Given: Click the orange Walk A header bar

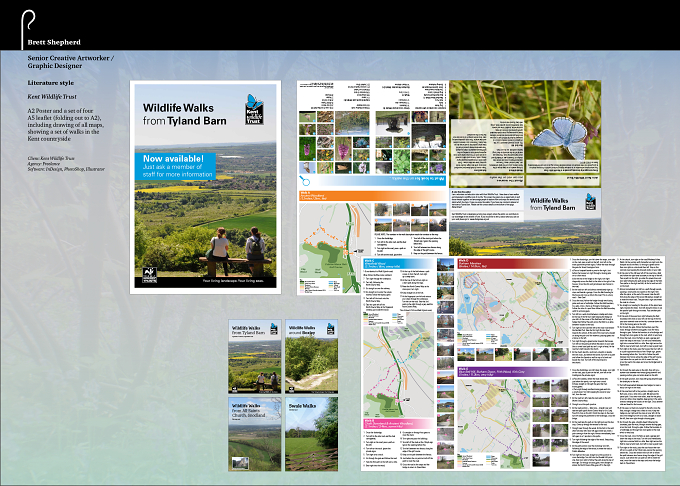Looking at the screenshot, I should 373,196.
